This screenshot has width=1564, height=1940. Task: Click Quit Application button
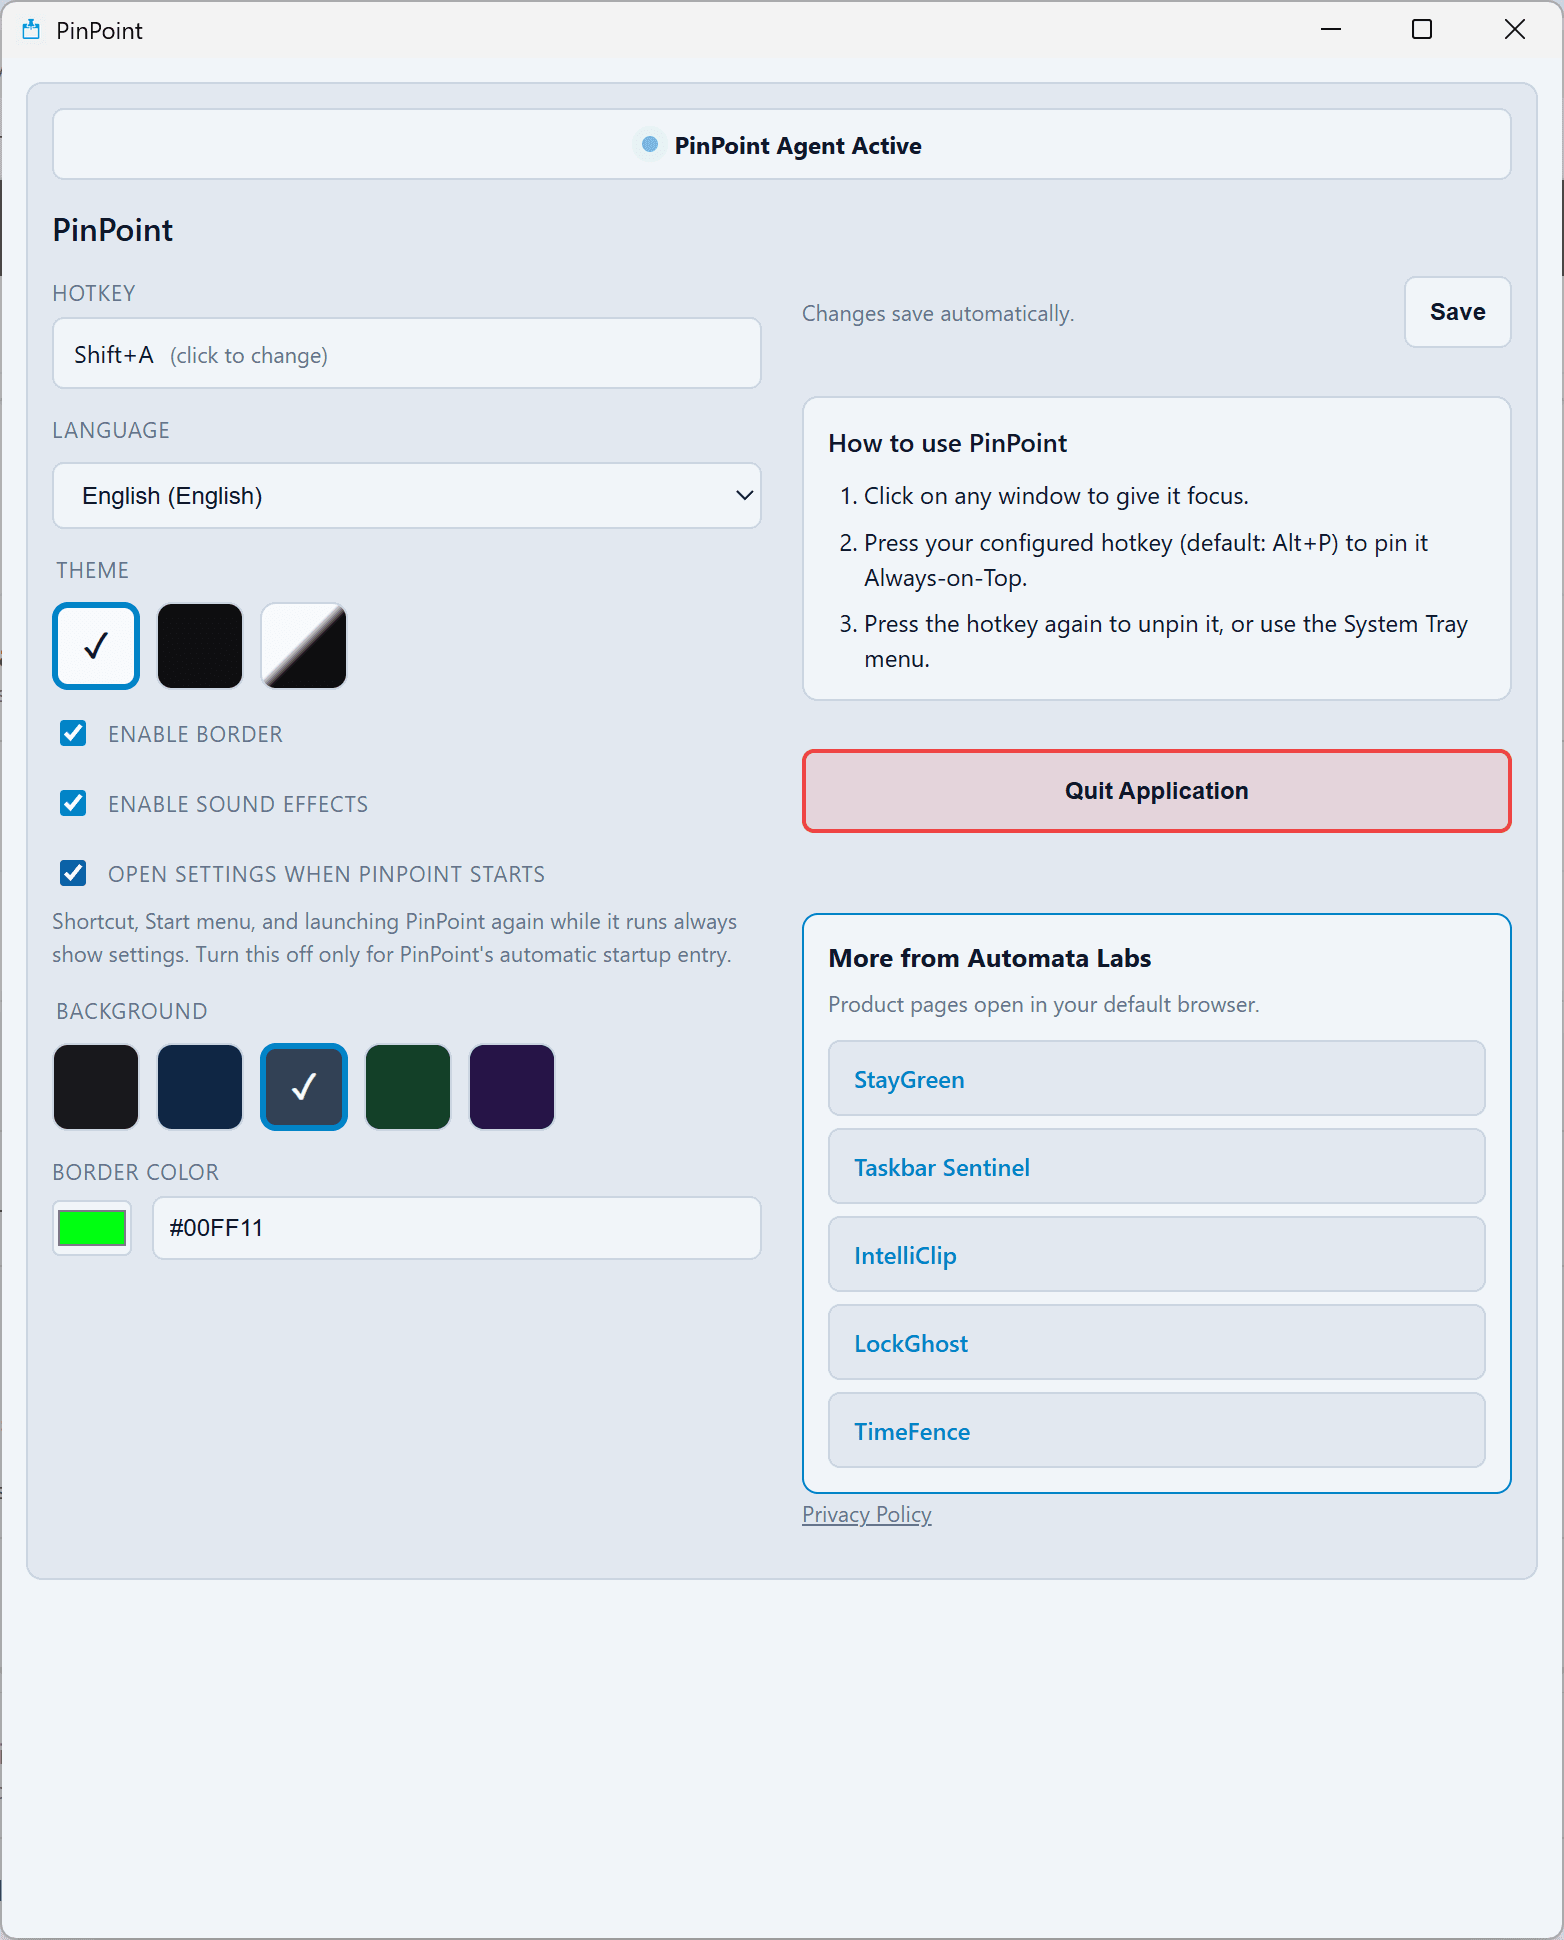pos(1157,791)
